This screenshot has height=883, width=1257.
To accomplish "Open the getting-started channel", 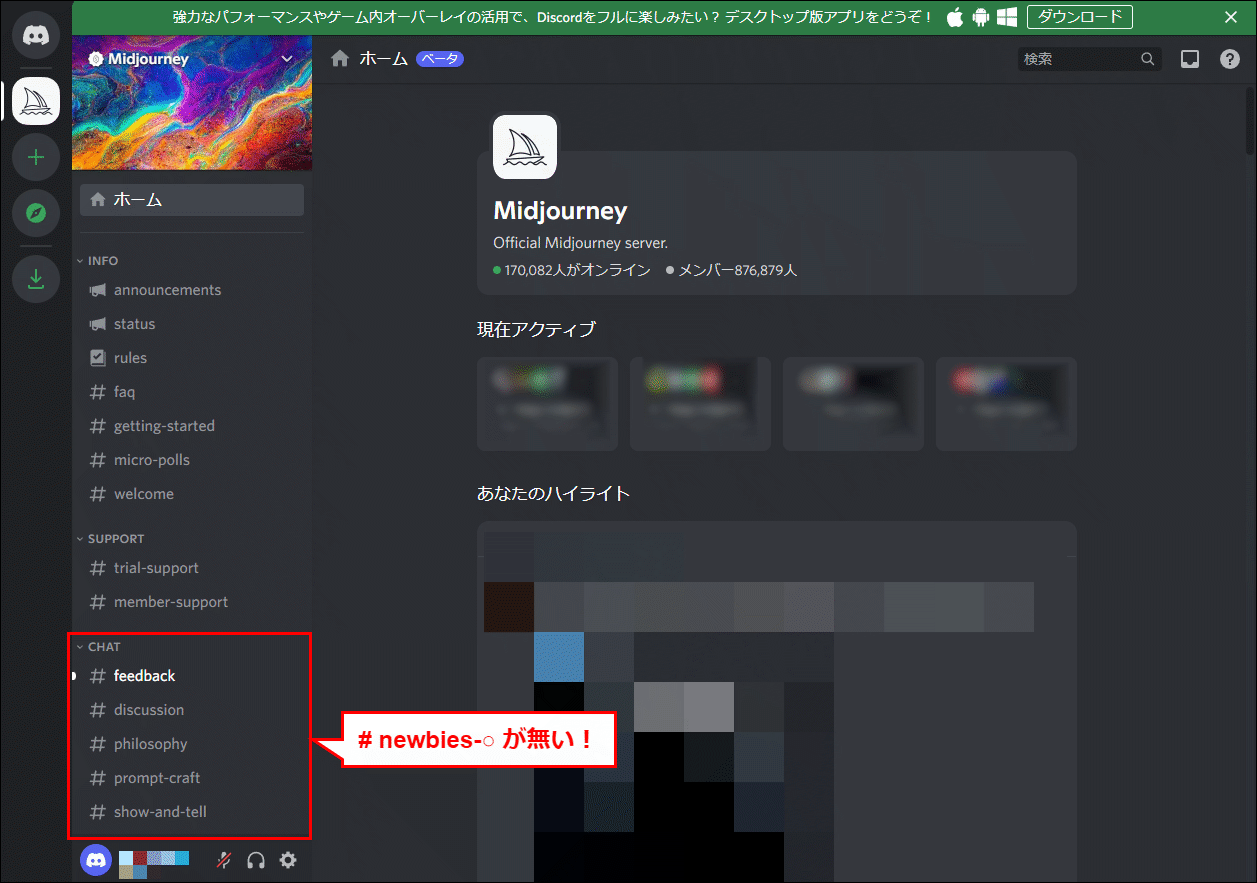I will pos(192,426).
